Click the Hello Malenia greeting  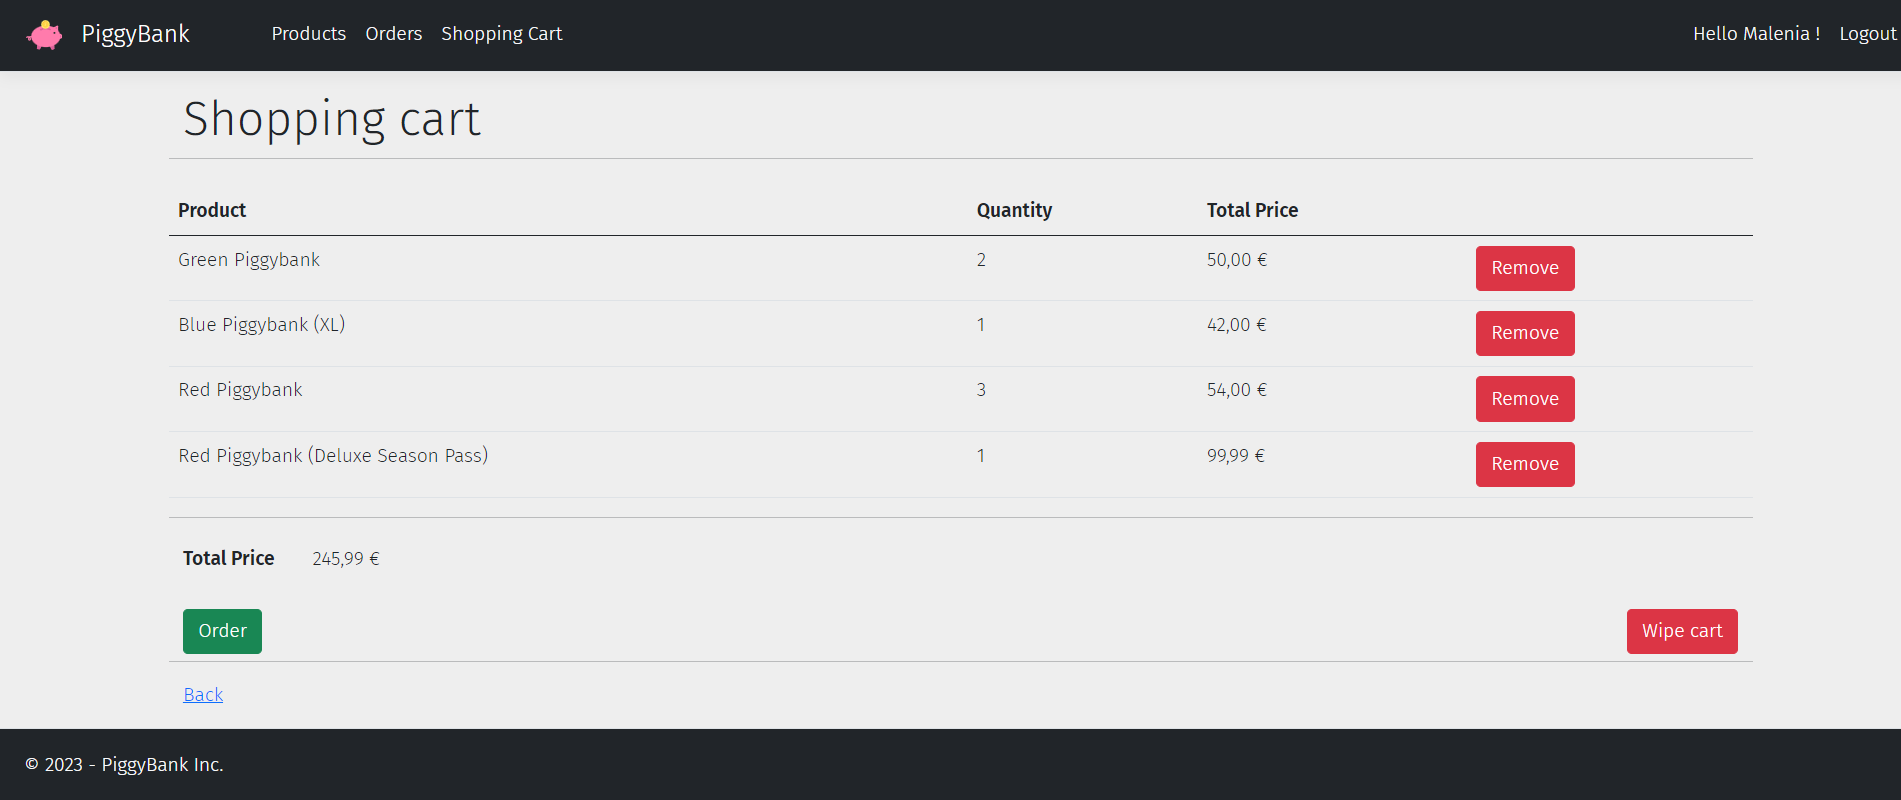click(1756, 34)
